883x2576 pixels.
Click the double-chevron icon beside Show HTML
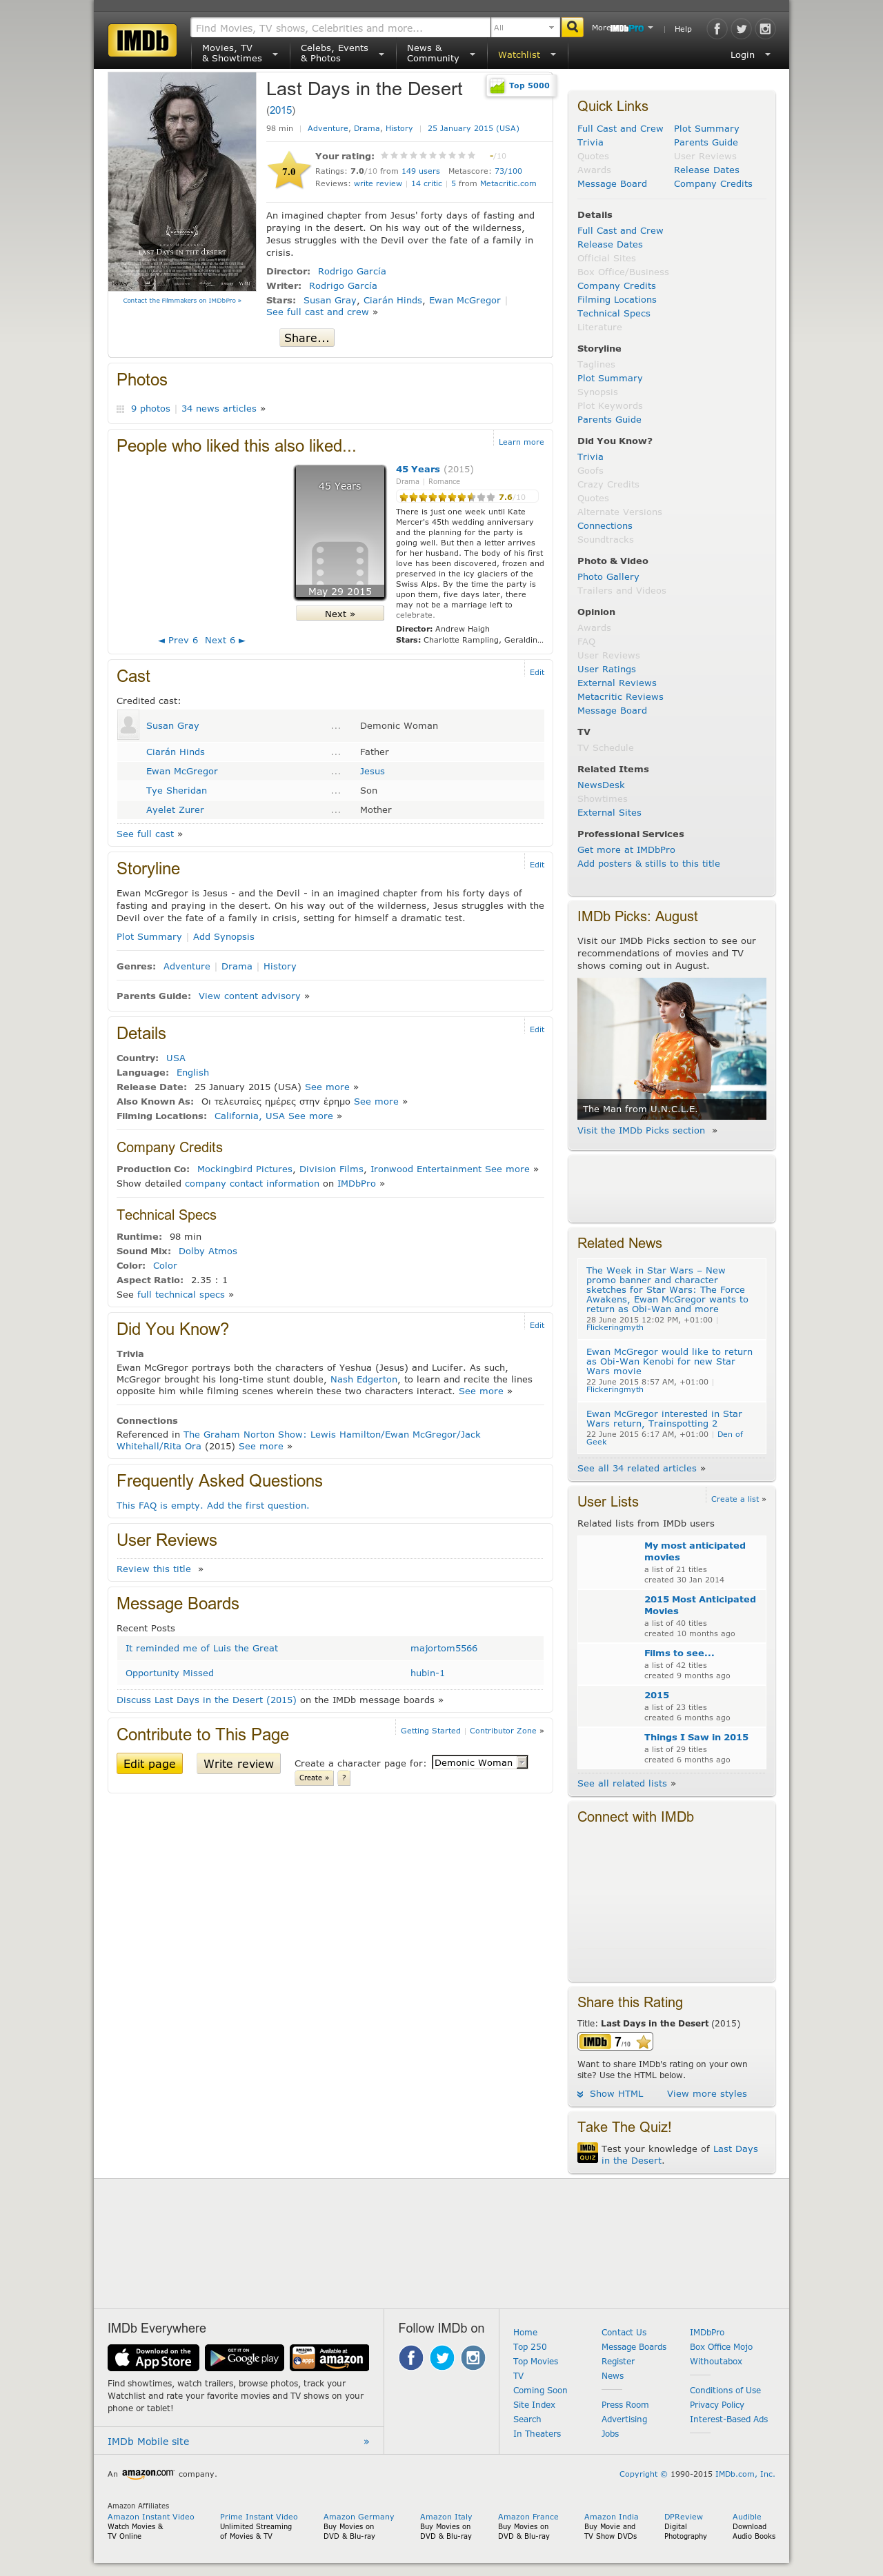coord(581,2094)
